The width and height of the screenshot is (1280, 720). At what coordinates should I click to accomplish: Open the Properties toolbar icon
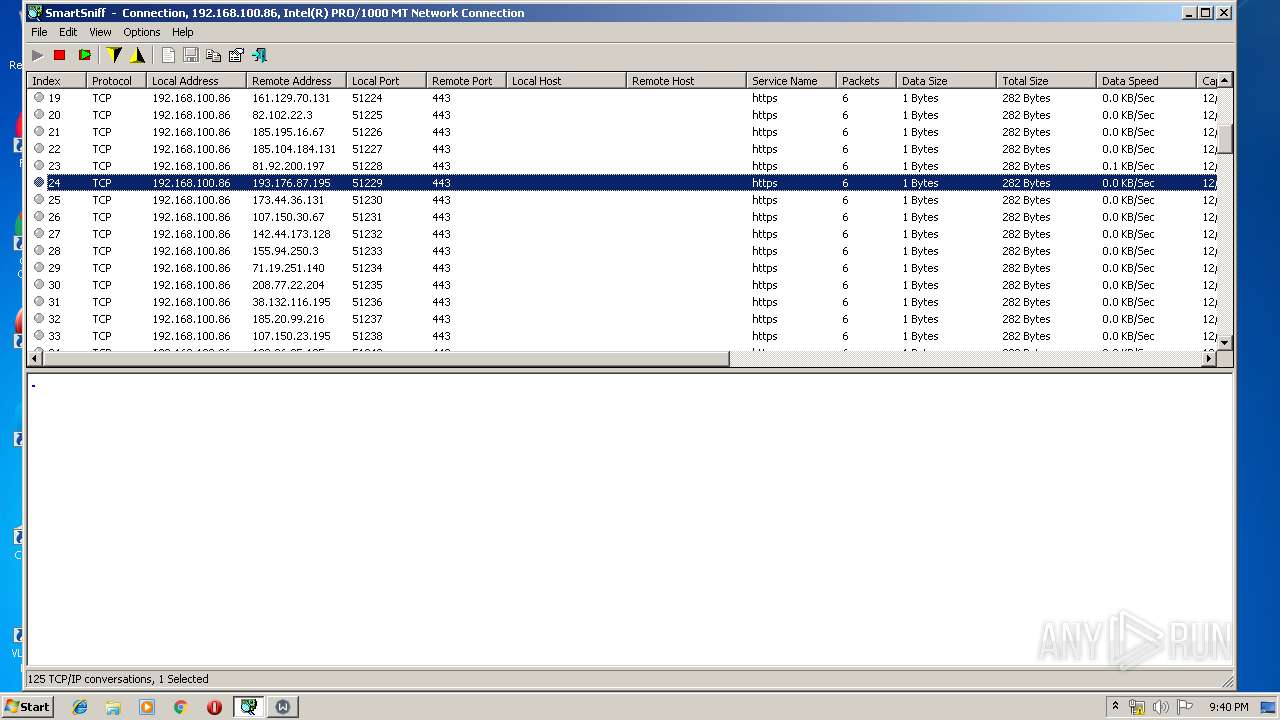coord(236,55)
